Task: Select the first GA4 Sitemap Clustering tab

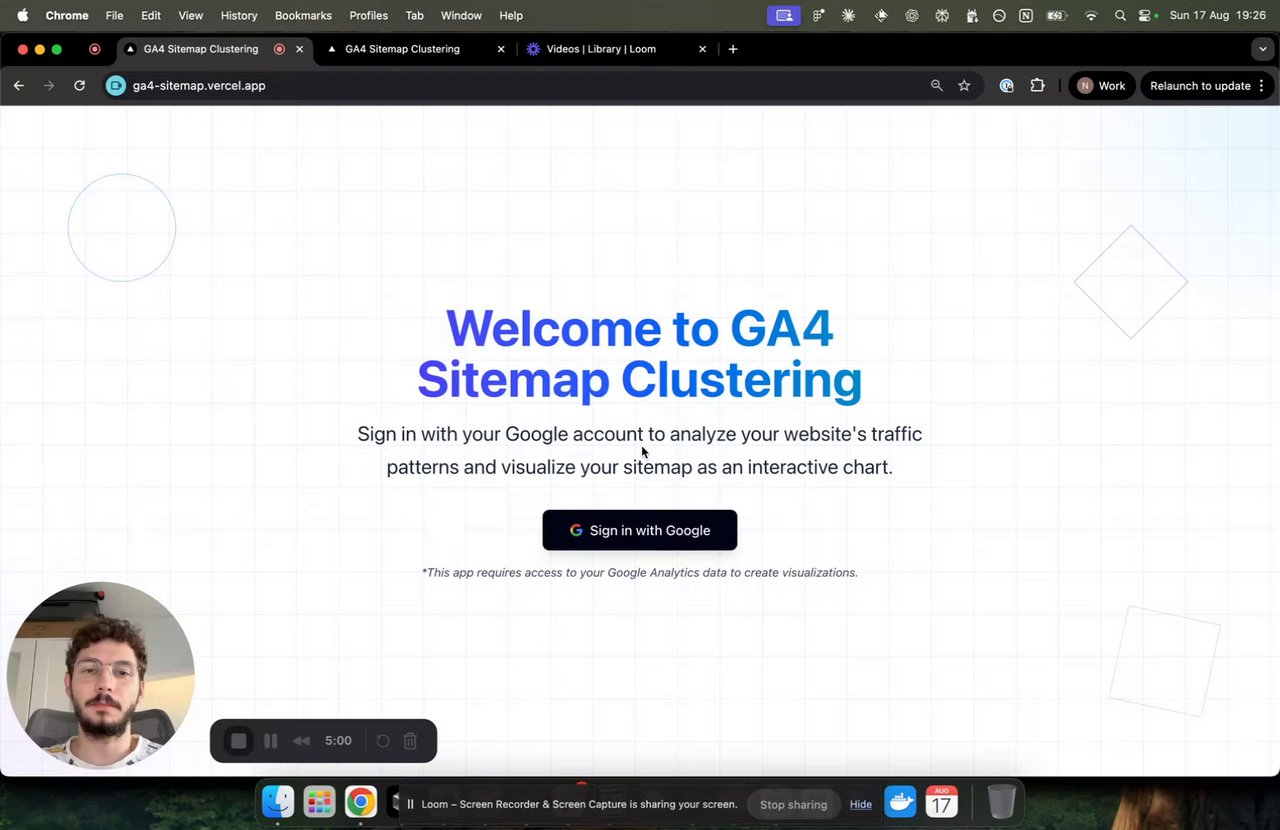Action: pyautogui.click(x=200, y=49)
